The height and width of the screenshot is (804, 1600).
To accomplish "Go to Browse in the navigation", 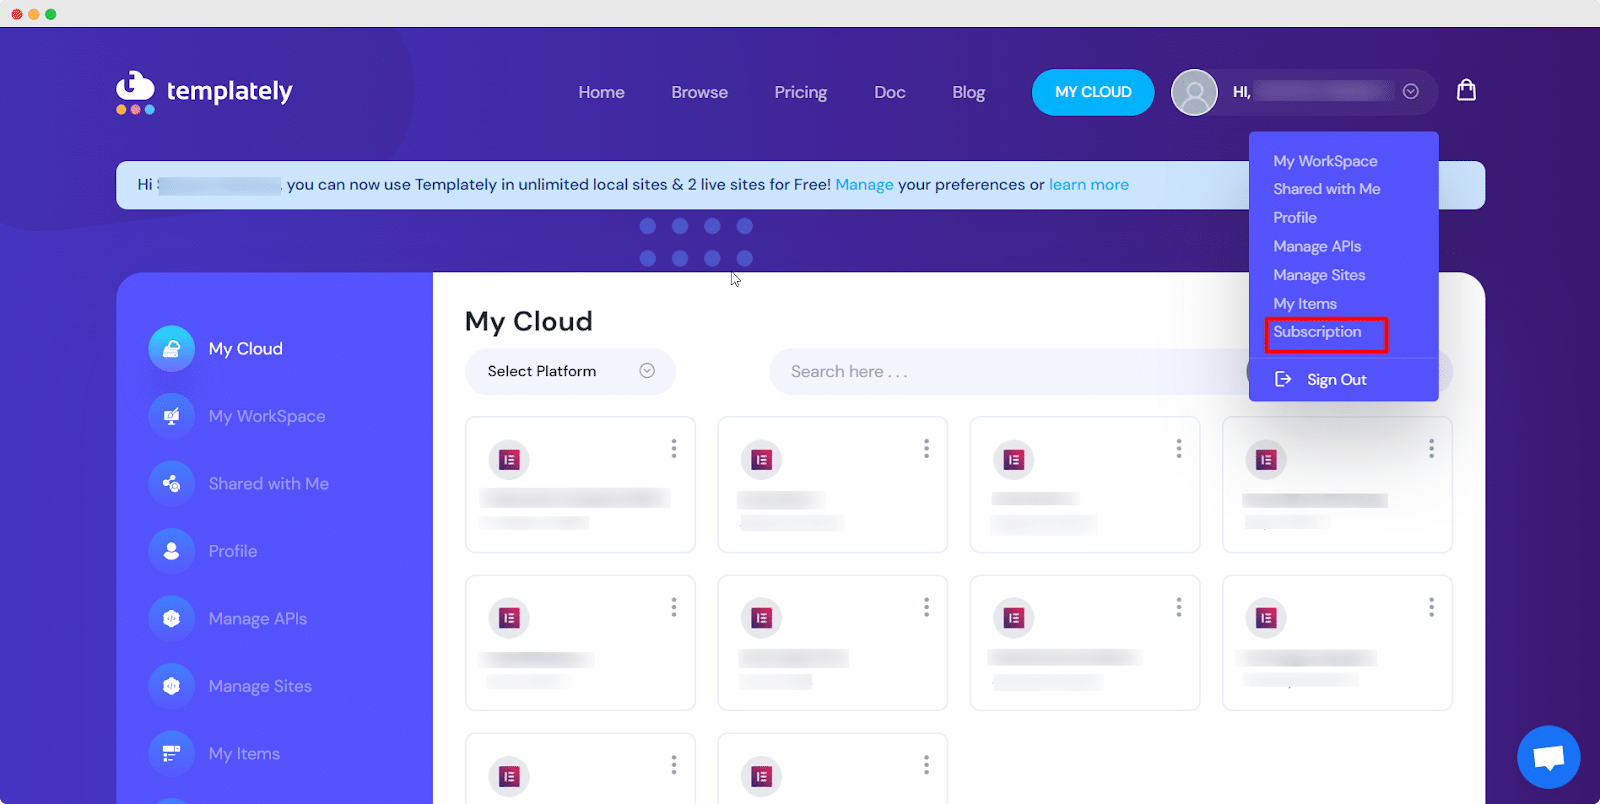I will tap(700, 92).
